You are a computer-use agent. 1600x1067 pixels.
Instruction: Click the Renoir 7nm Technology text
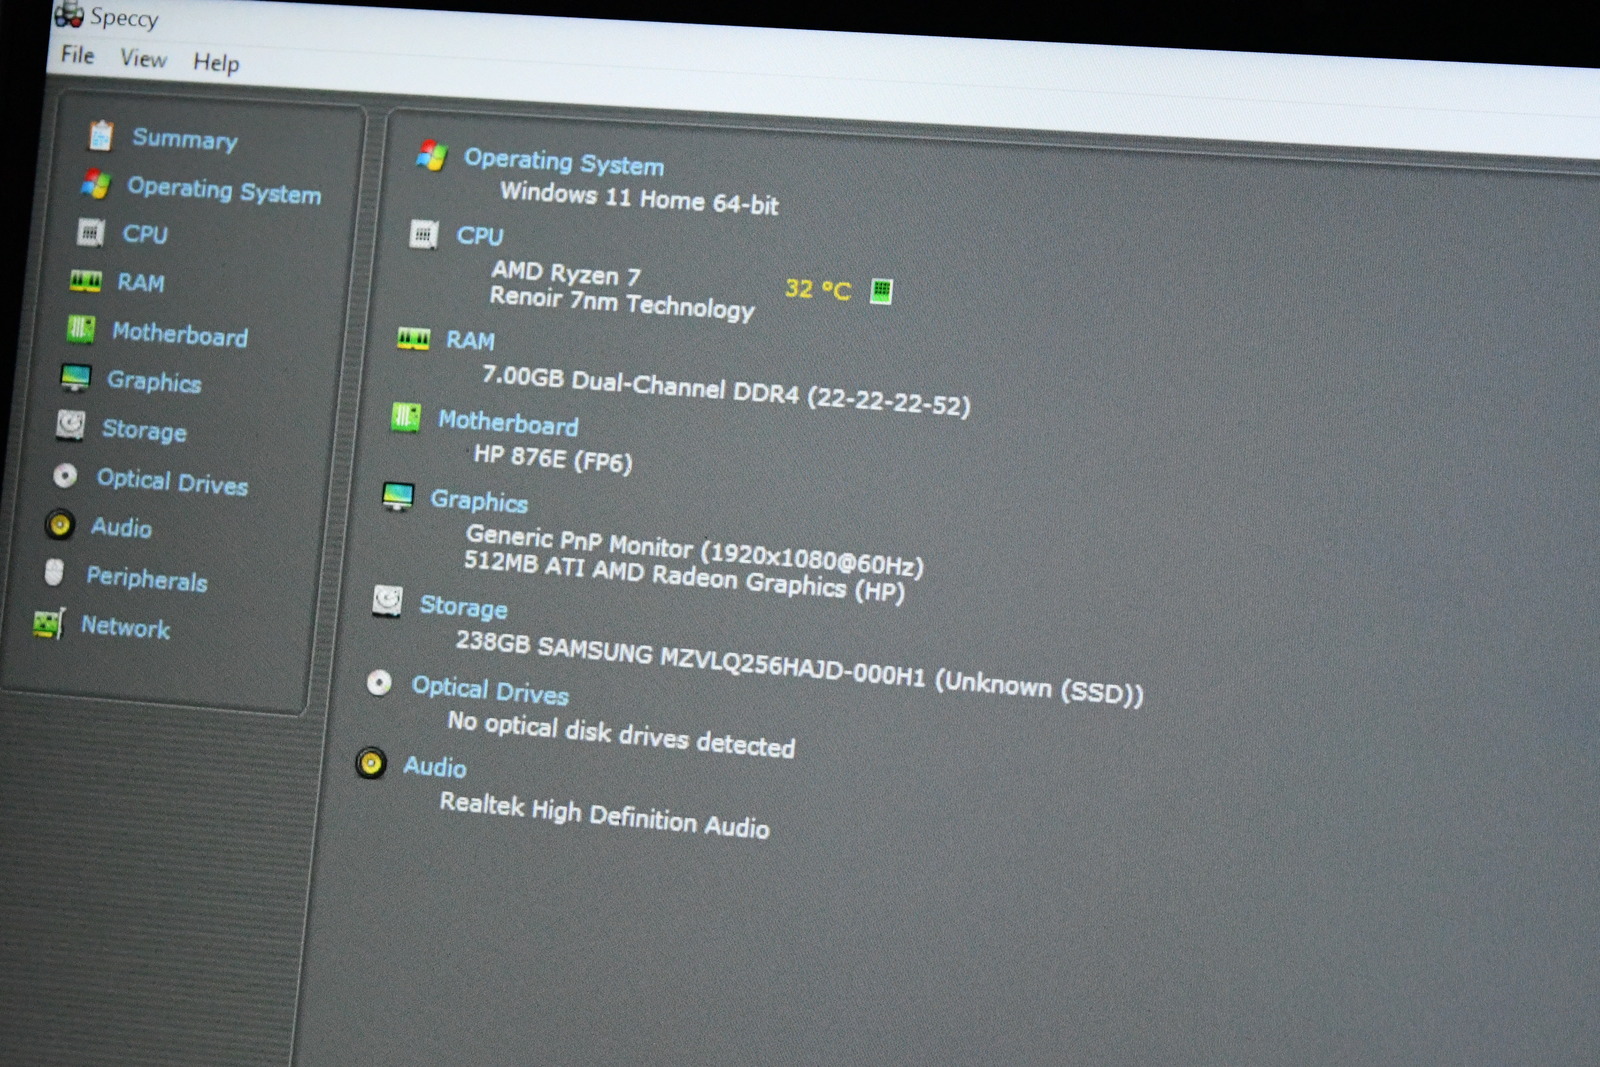tap(622, 302)
